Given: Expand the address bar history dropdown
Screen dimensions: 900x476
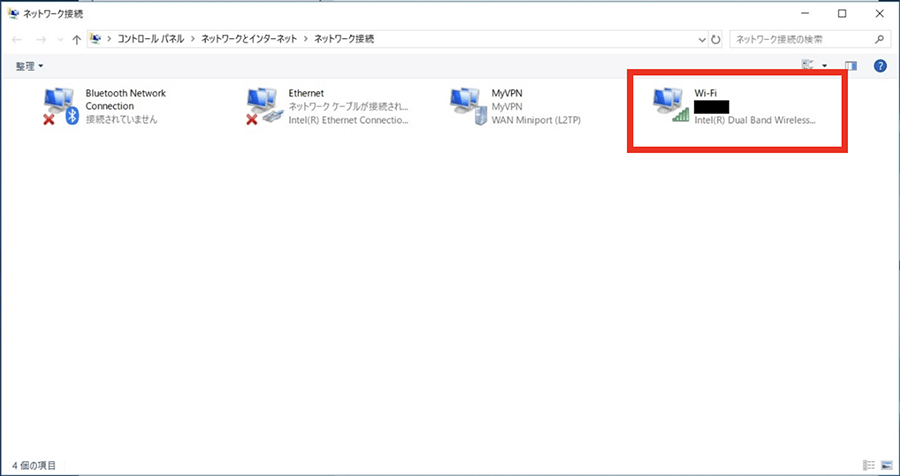Looking at the screenshot, I should click(702, 40).
